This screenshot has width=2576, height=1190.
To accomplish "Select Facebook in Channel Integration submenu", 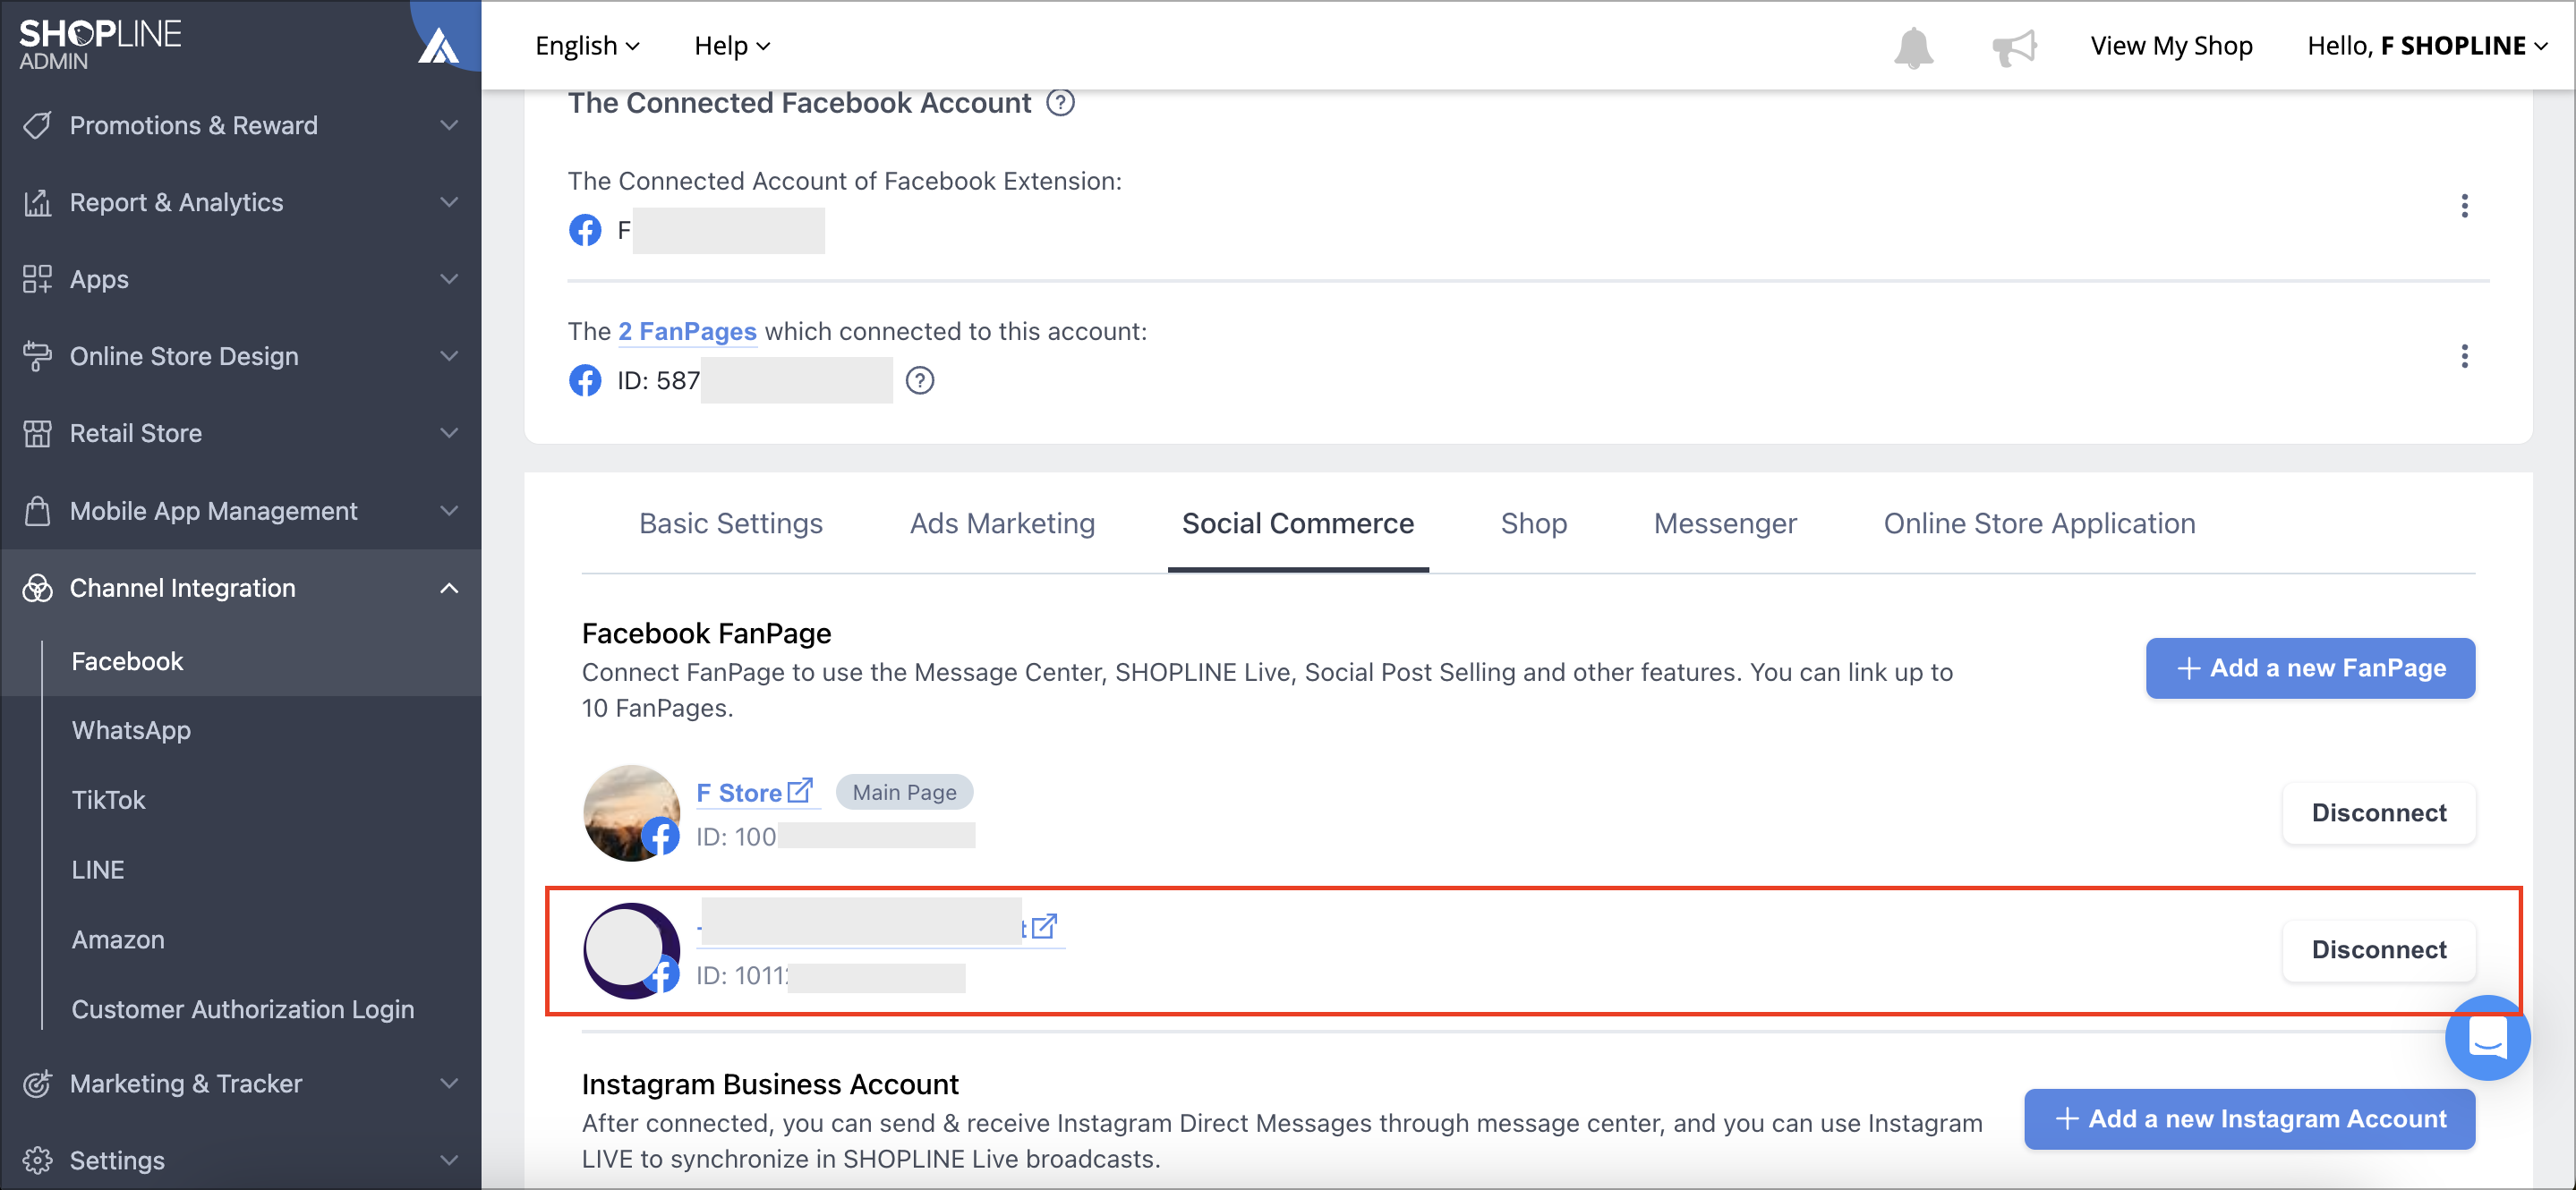I will tap(127, 662).
